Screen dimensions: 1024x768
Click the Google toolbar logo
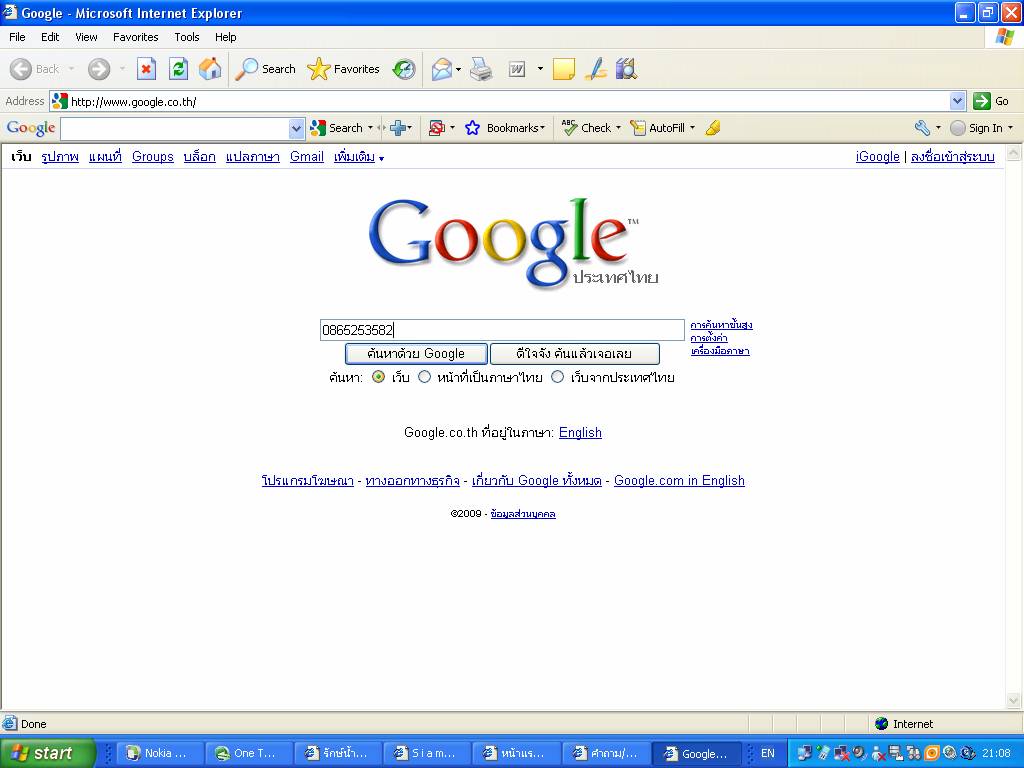click(31, 128)
